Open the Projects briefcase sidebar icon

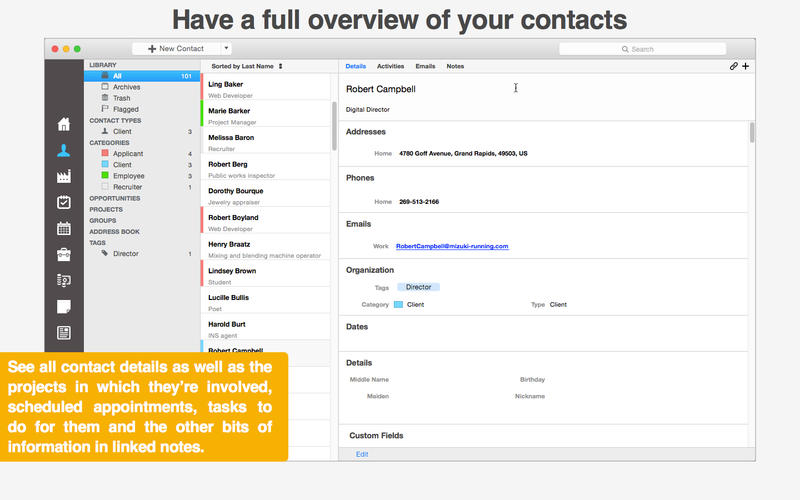pyautogui.click(x=64, y=254)
